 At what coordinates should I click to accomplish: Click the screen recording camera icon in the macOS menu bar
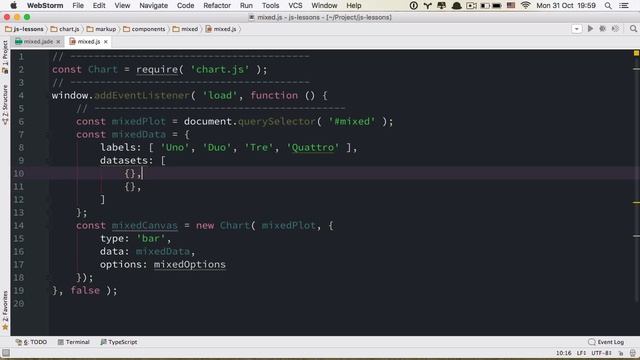[471, 5]
